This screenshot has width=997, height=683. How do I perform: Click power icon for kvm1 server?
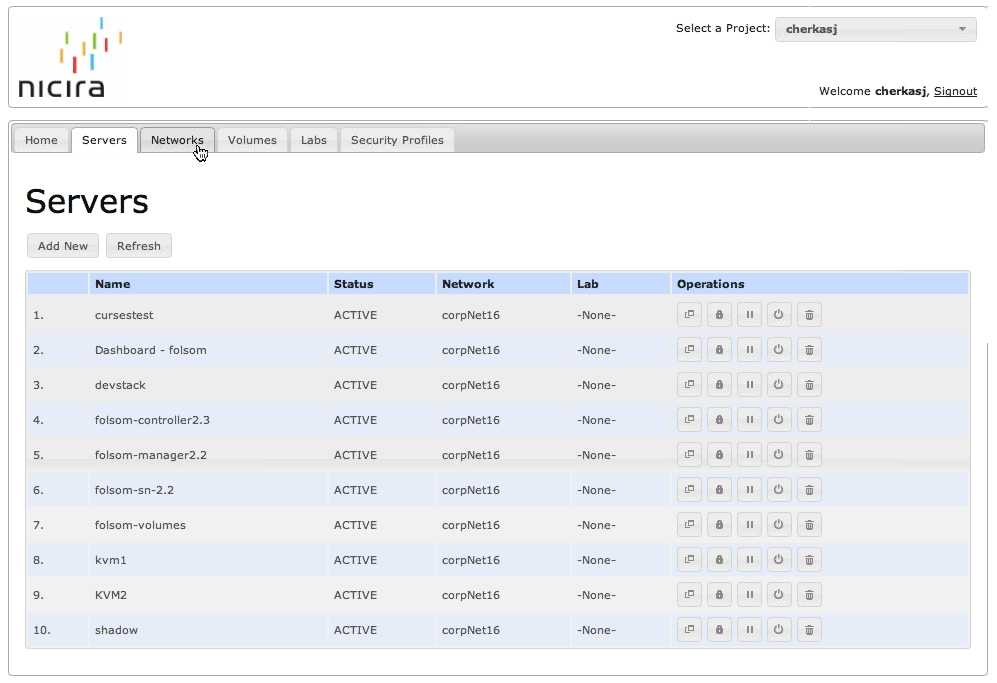779,560
